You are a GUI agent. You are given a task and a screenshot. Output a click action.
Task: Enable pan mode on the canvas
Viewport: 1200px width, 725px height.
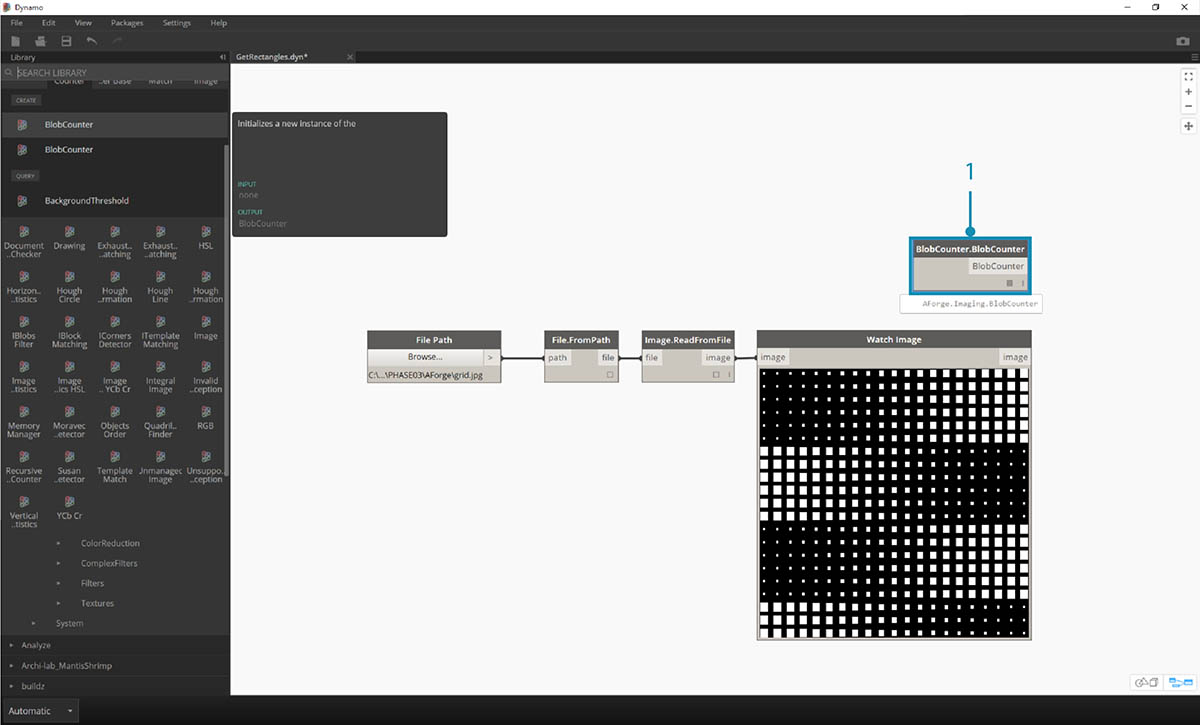tap(1188, 126)
